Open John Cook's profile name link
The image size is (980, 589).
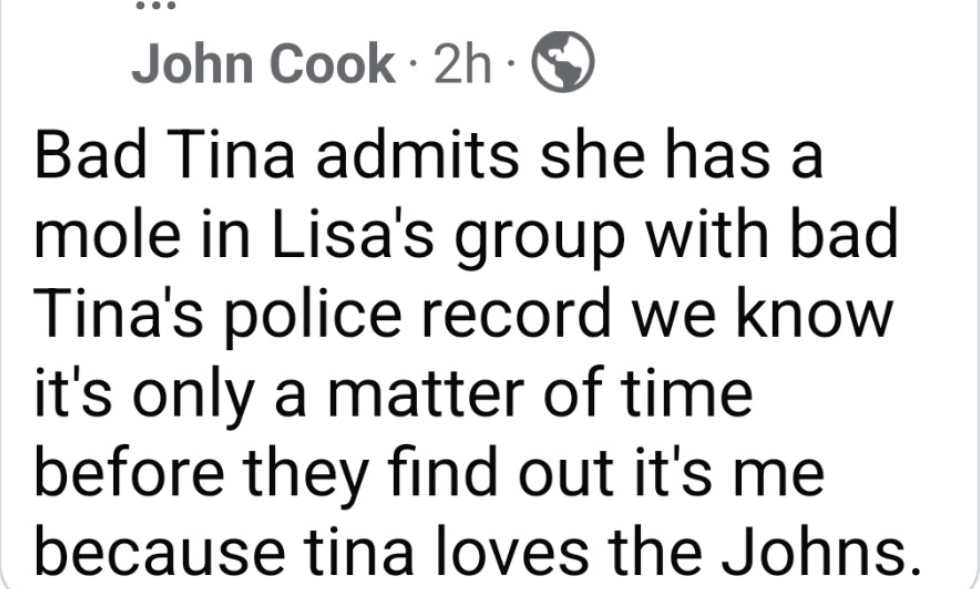pos(264,64)
